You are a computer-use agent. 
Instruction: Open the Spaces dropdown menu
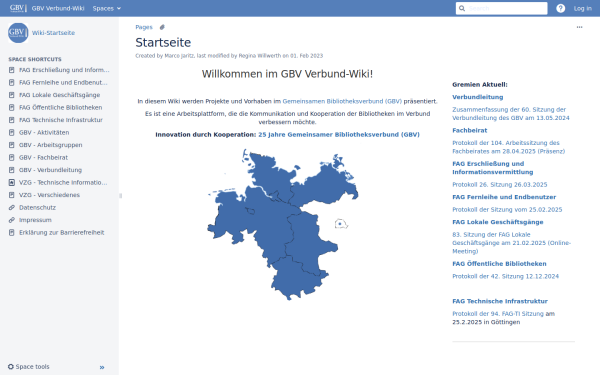106,8
